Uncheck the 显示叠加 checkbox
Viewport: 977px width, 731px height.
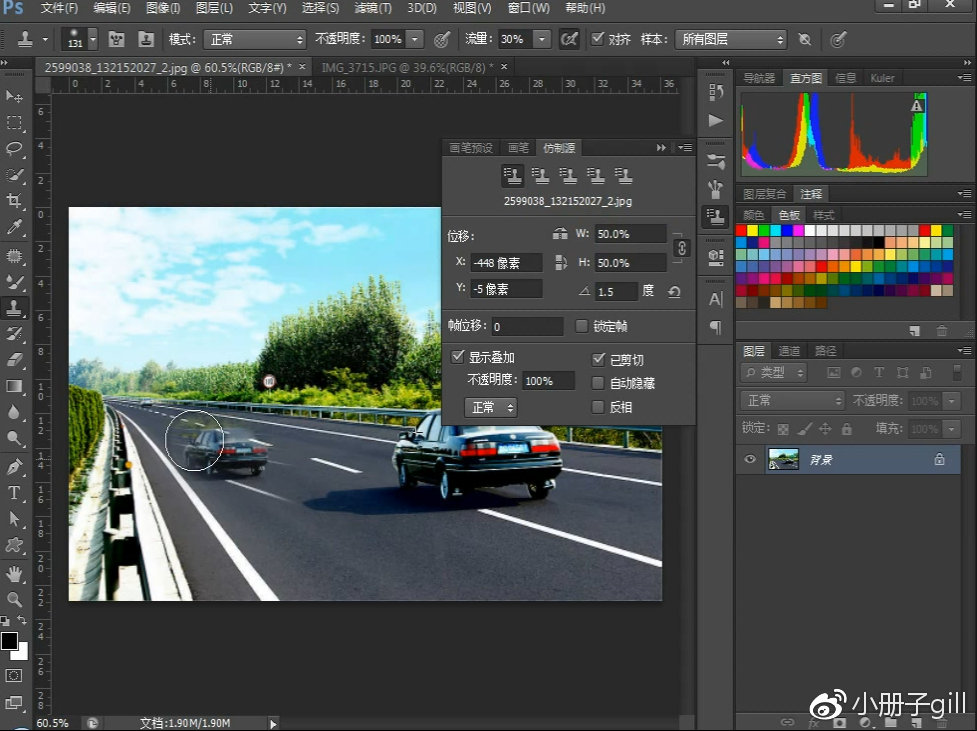[x=458, y=357]
